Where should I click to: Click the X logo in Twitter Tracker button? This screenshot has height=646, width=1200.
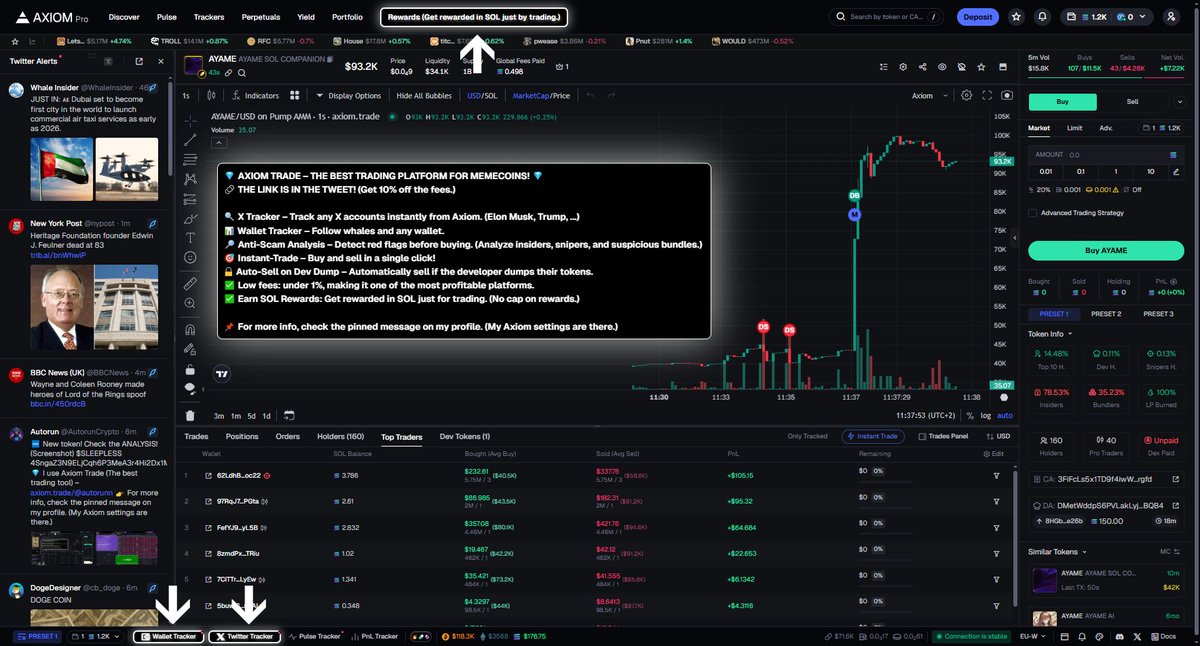219,636
